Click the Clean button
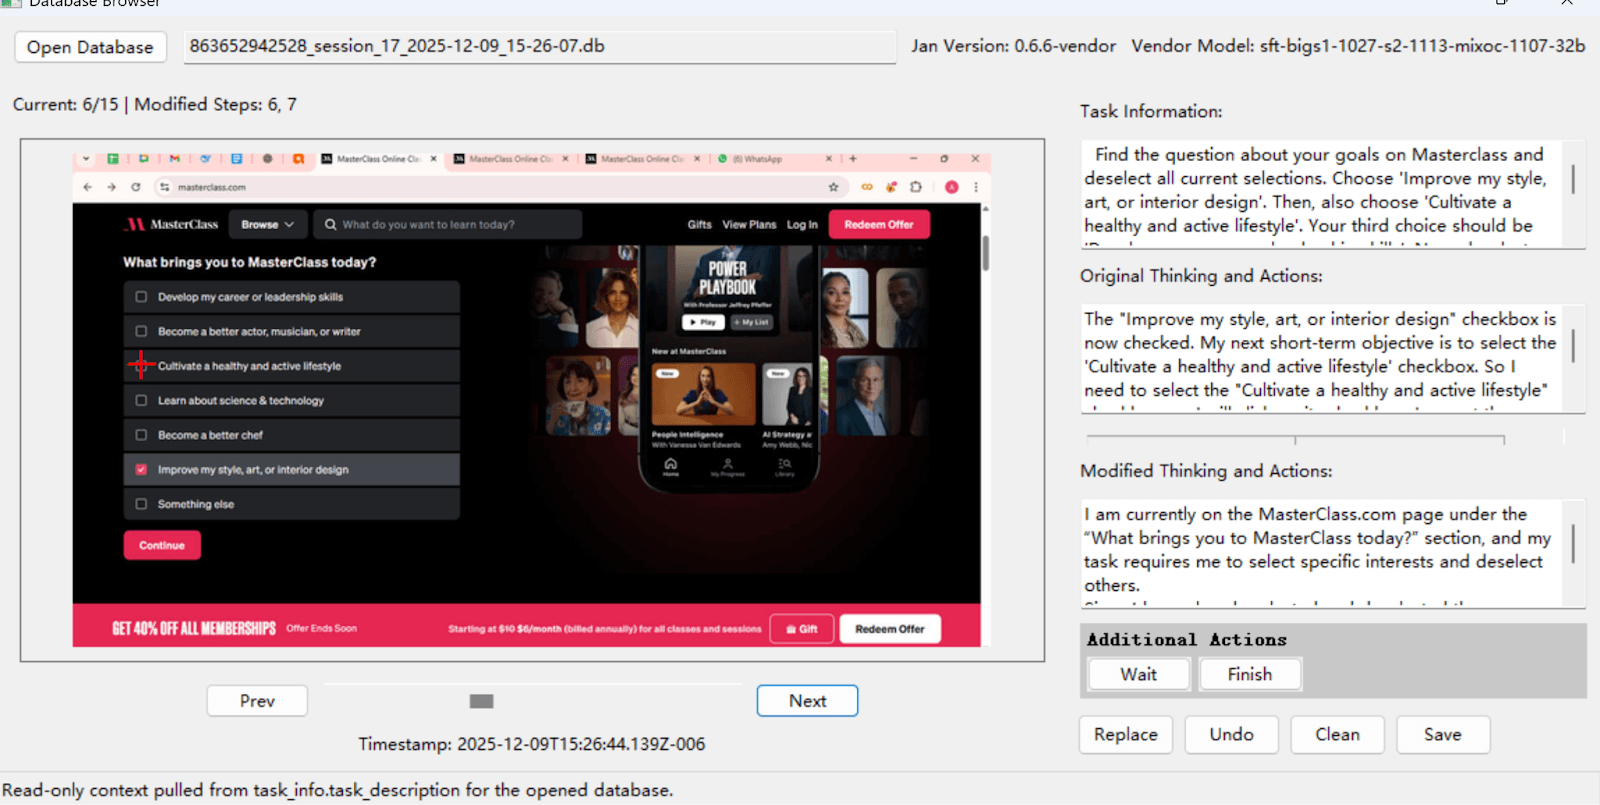 [1337, 735]
